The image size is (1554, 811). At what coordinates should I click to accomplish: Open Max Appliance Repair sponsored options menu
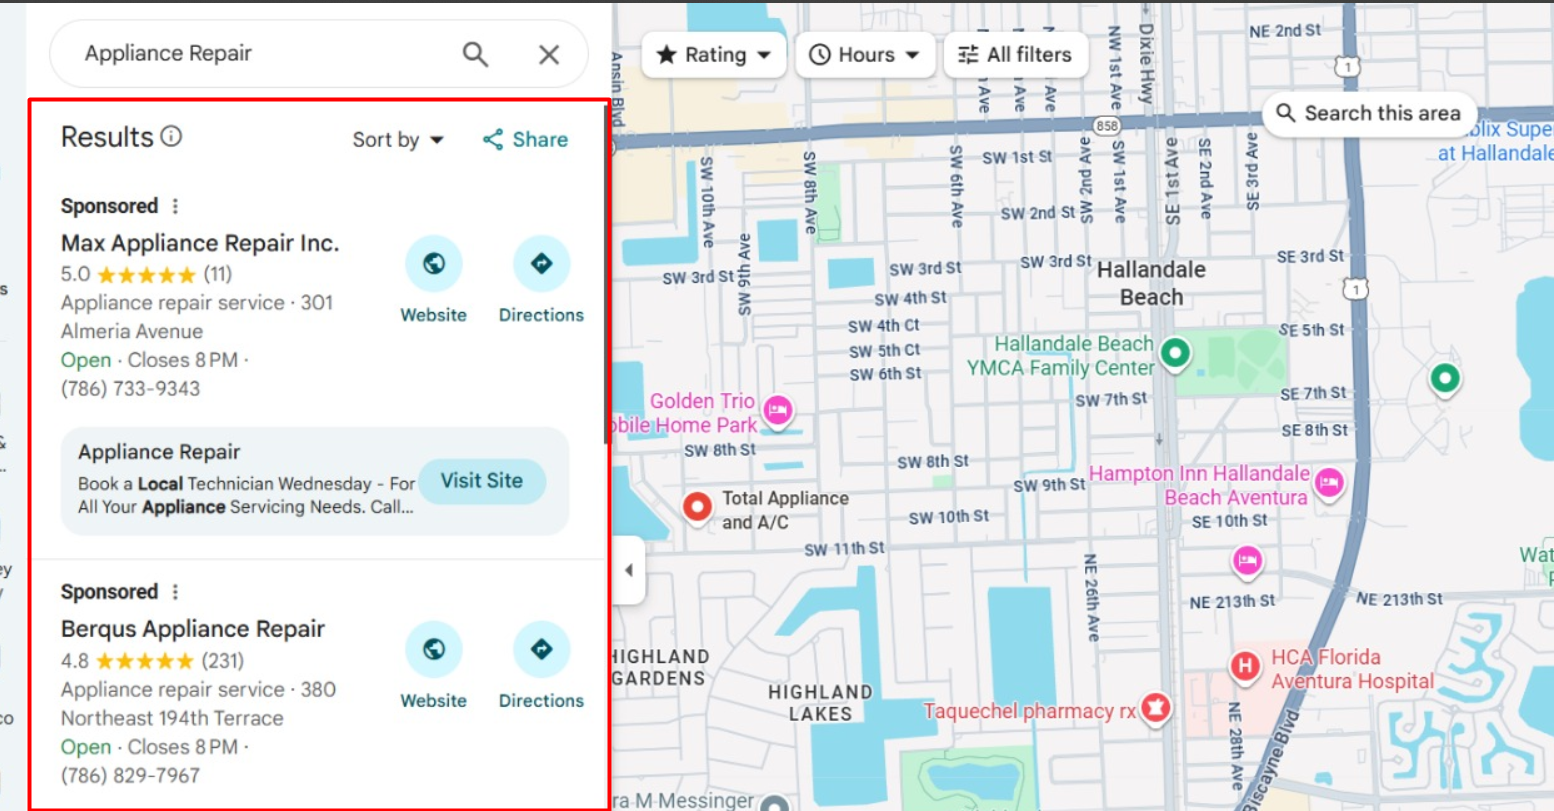coord(175,206)
